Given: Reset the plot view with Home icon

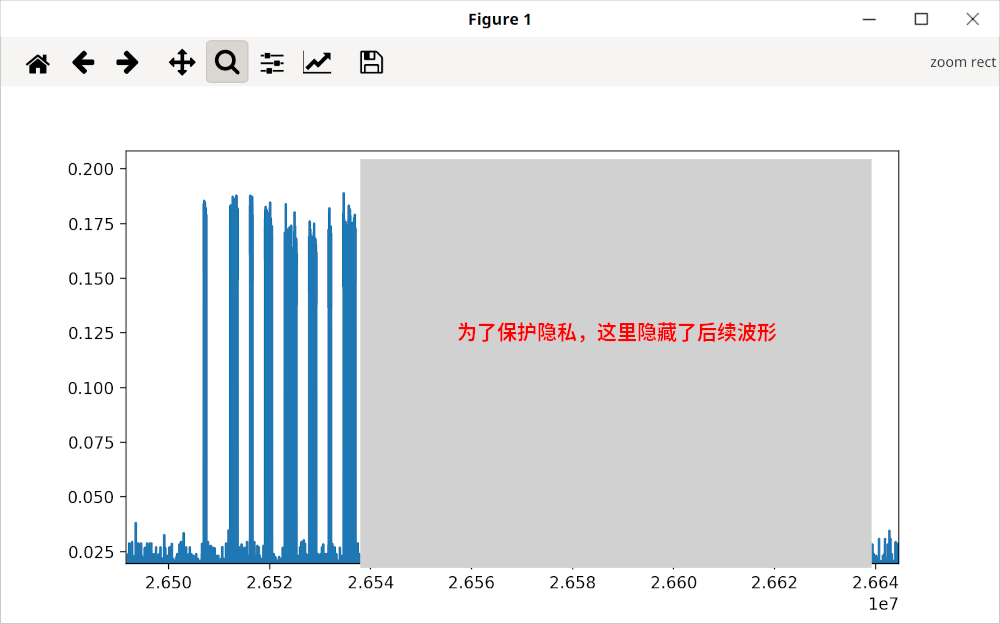Looking at the screenshot, I should [38, 61].
